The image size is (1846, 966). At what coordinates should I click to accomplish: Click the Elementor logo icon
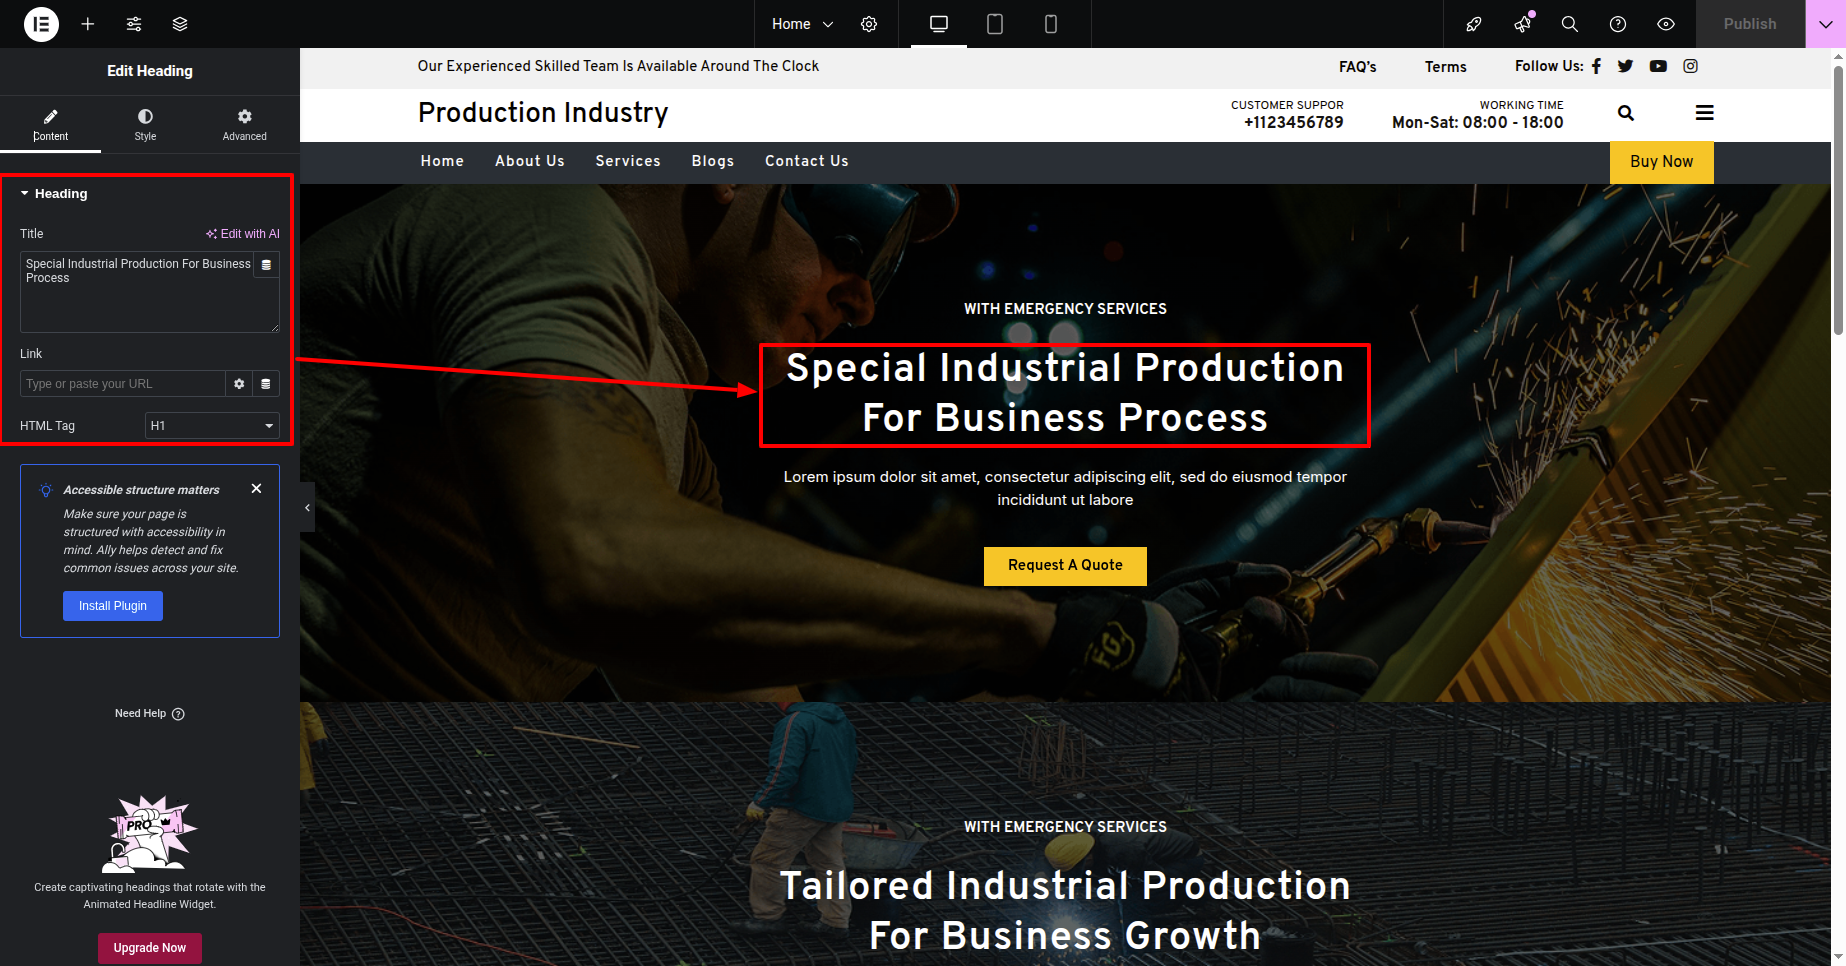pos(41,24)
